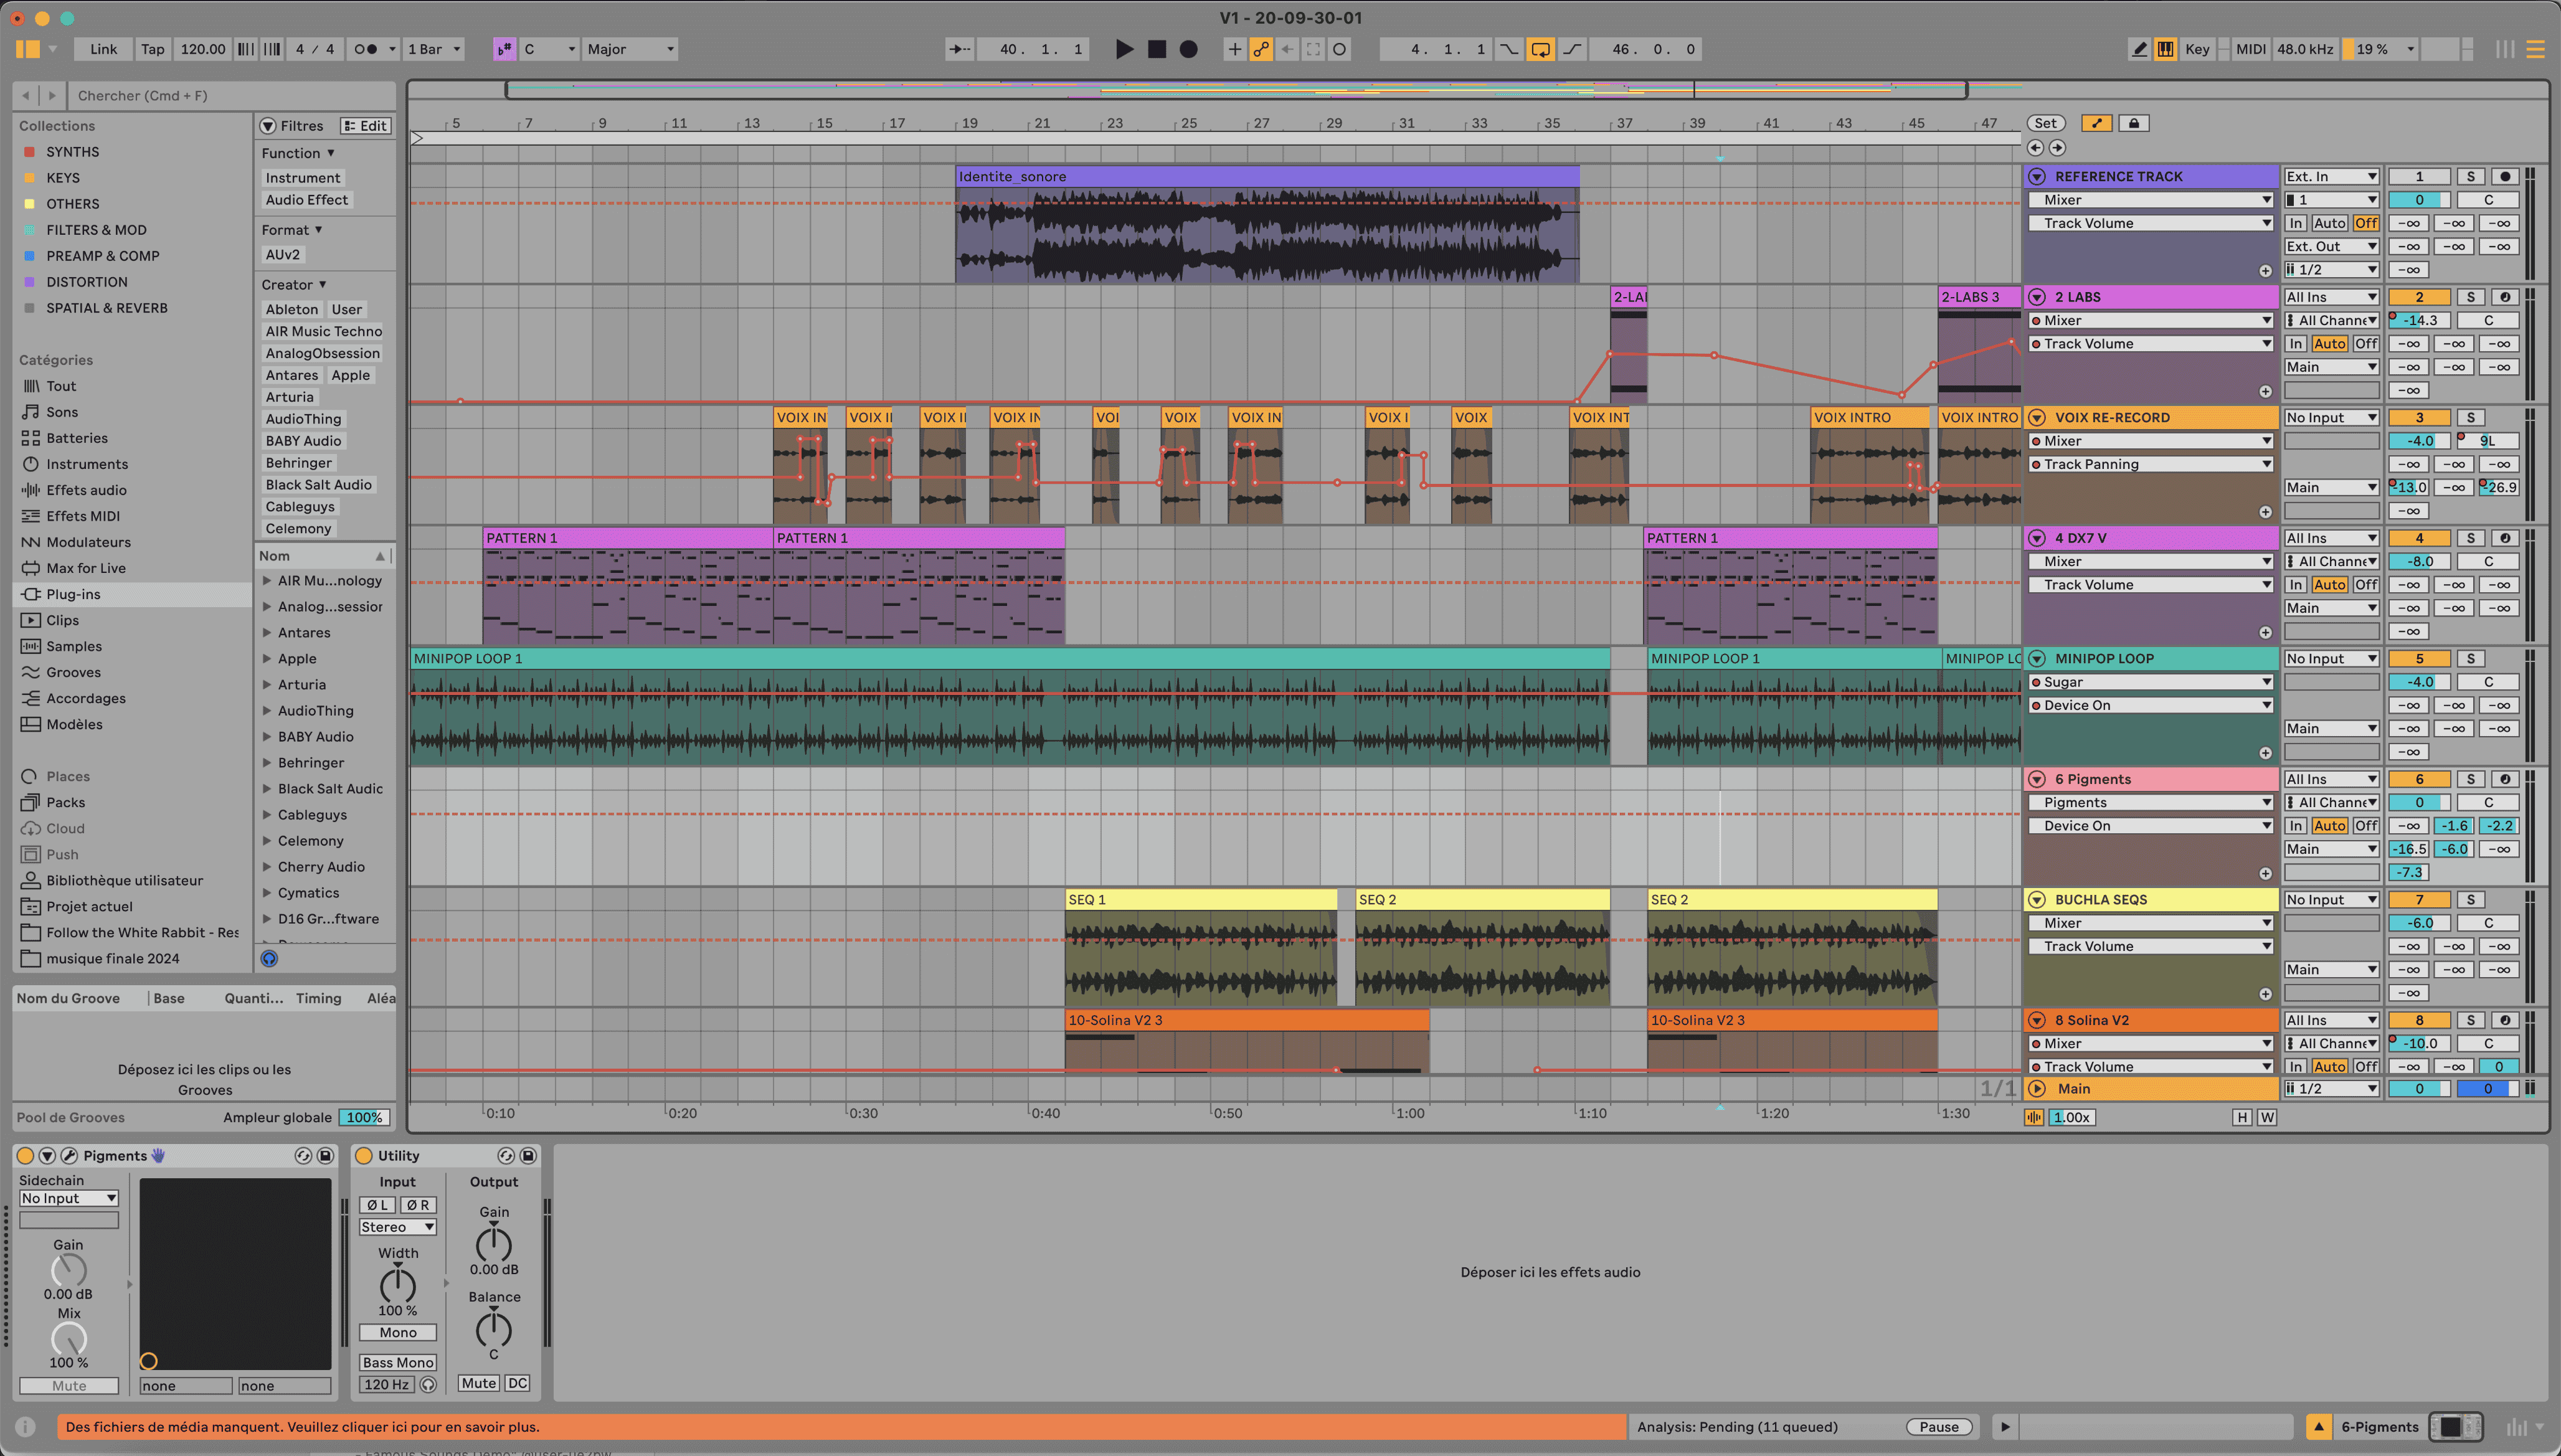Click the Pause analysis button
2561x1456 pixels.
click(1938, 1427)
